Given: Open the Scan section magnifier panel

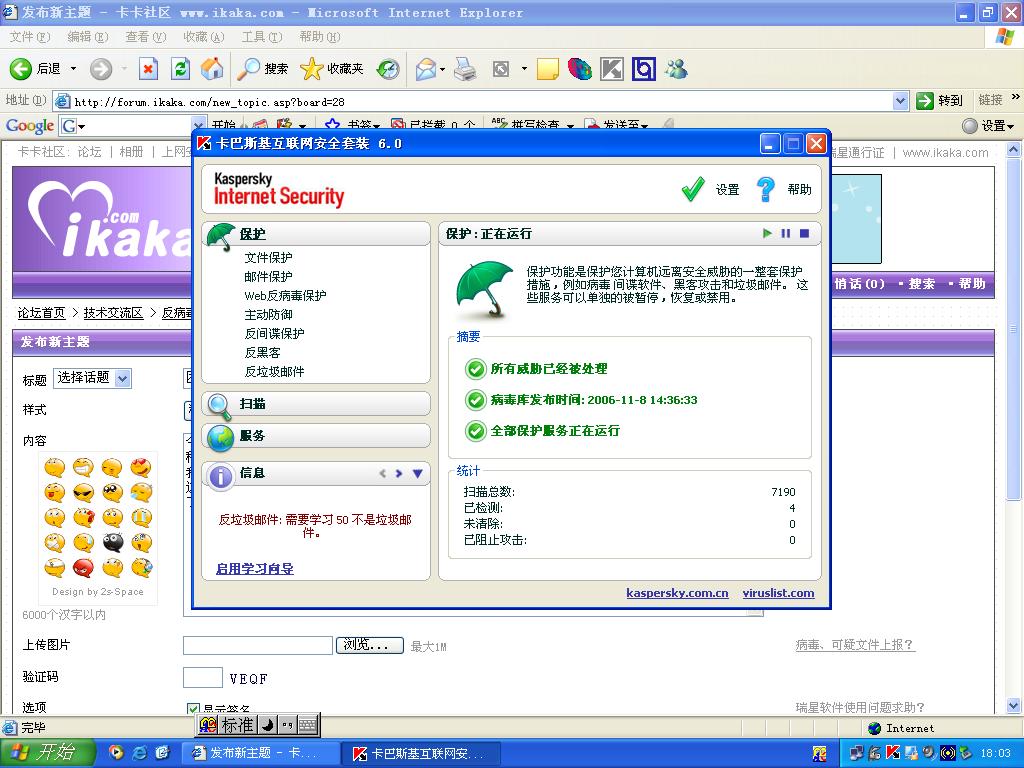Looking at the screenshot, I should 316,404.
